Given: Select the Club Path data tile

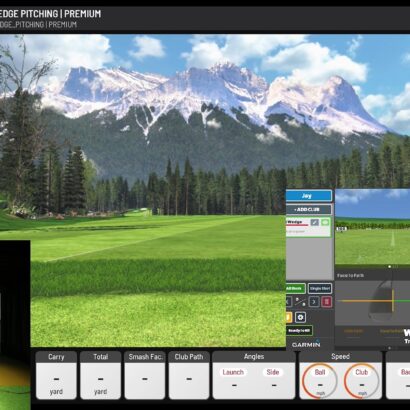Looking at the screenshot, I should click(189, 375).
